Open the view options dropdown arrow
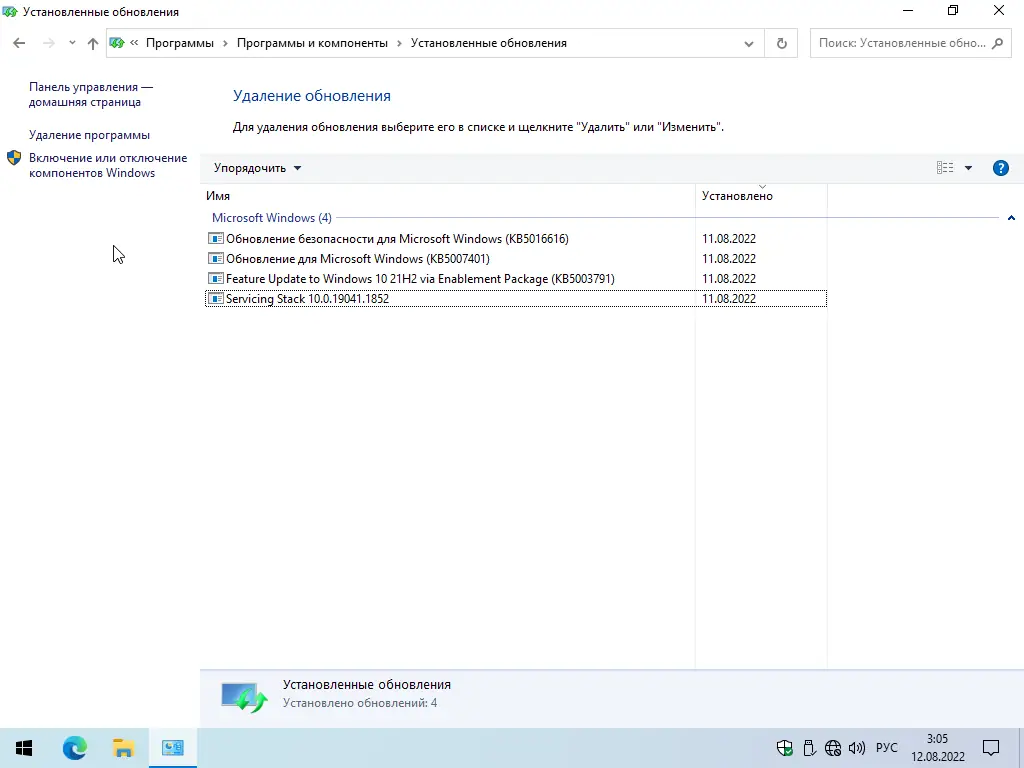This screenshot has height=768, width=1024. tap(968, 168)
